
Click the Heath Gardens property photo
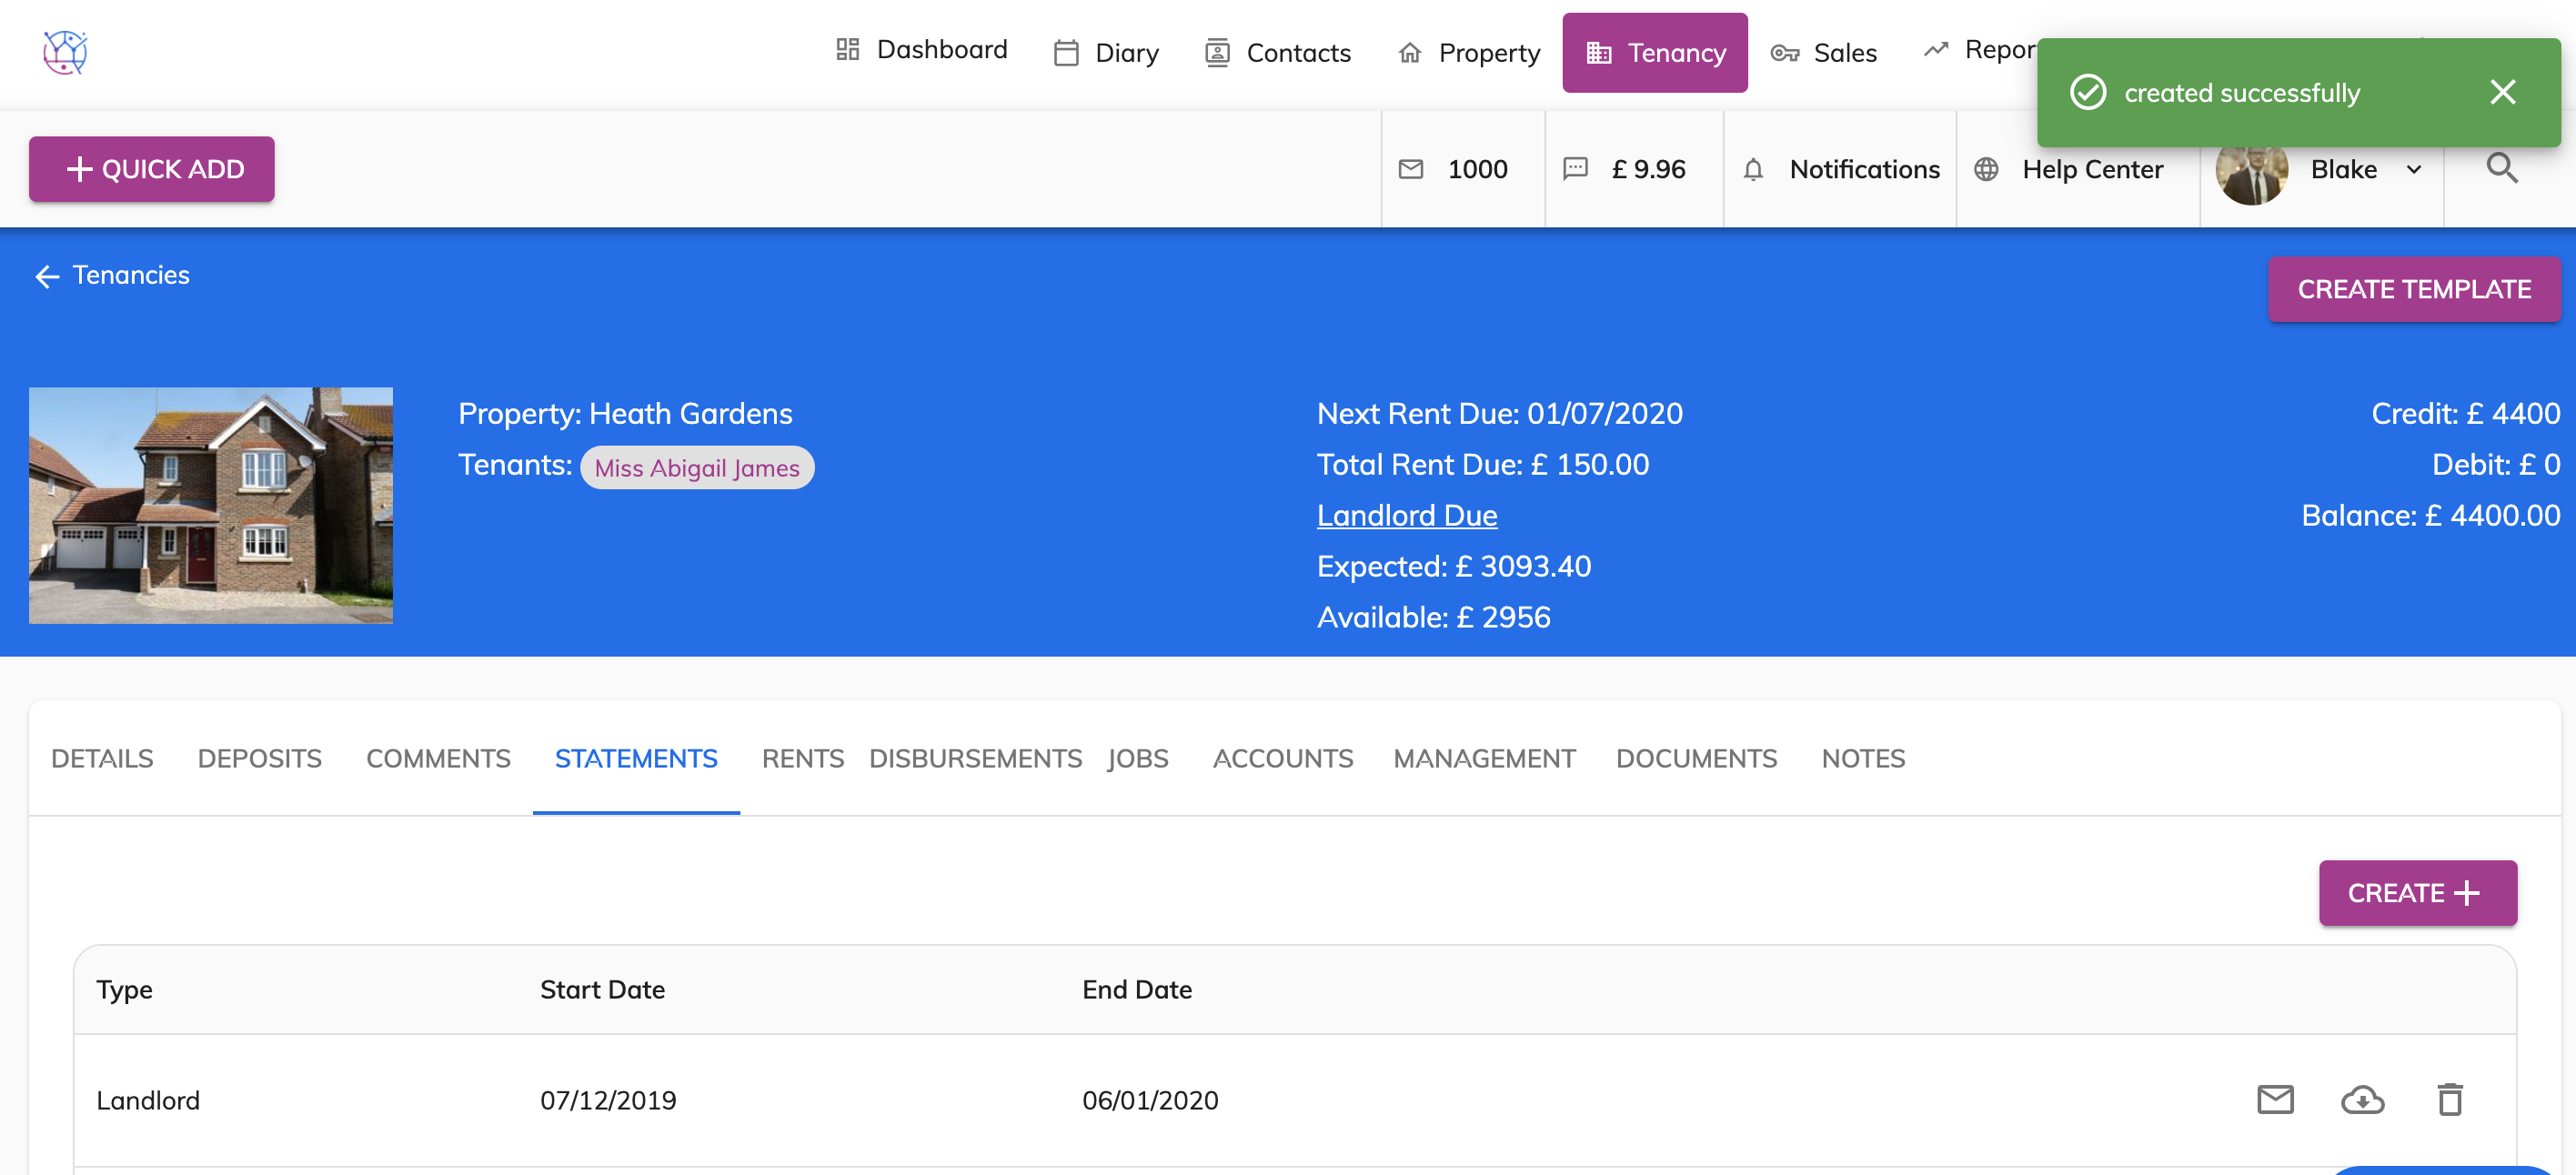211,505
